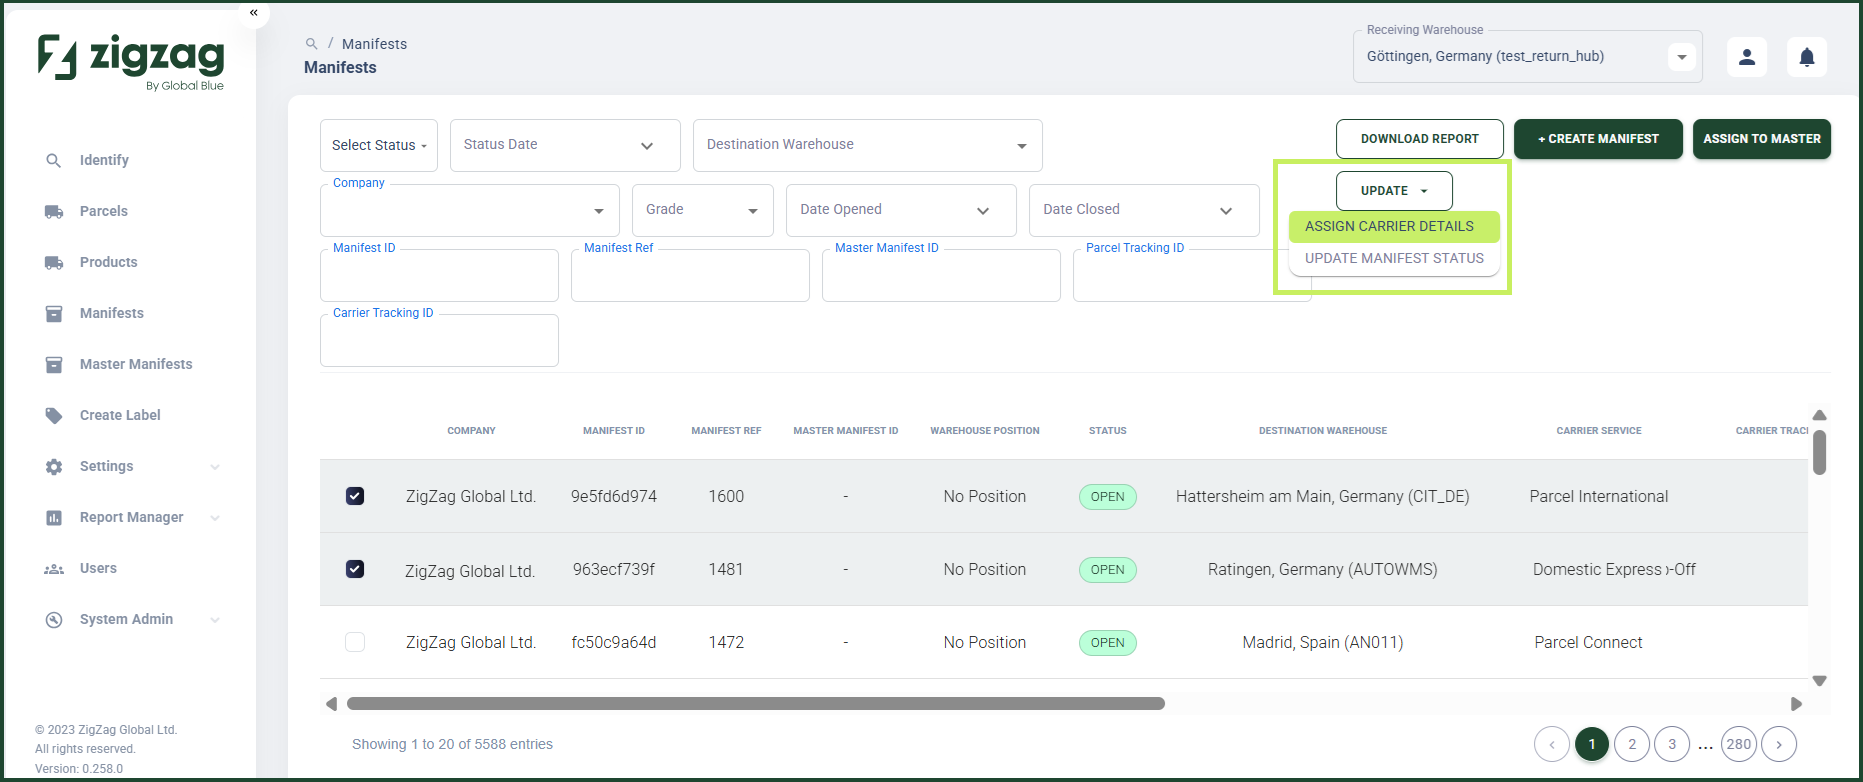Open the Date Opened picker

(x=901, y=210)
